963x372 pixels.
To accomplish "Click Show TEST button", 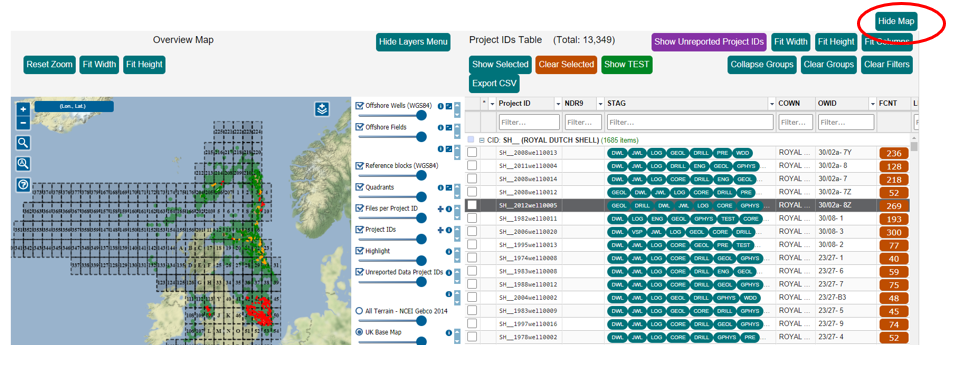I will [626, 64].
